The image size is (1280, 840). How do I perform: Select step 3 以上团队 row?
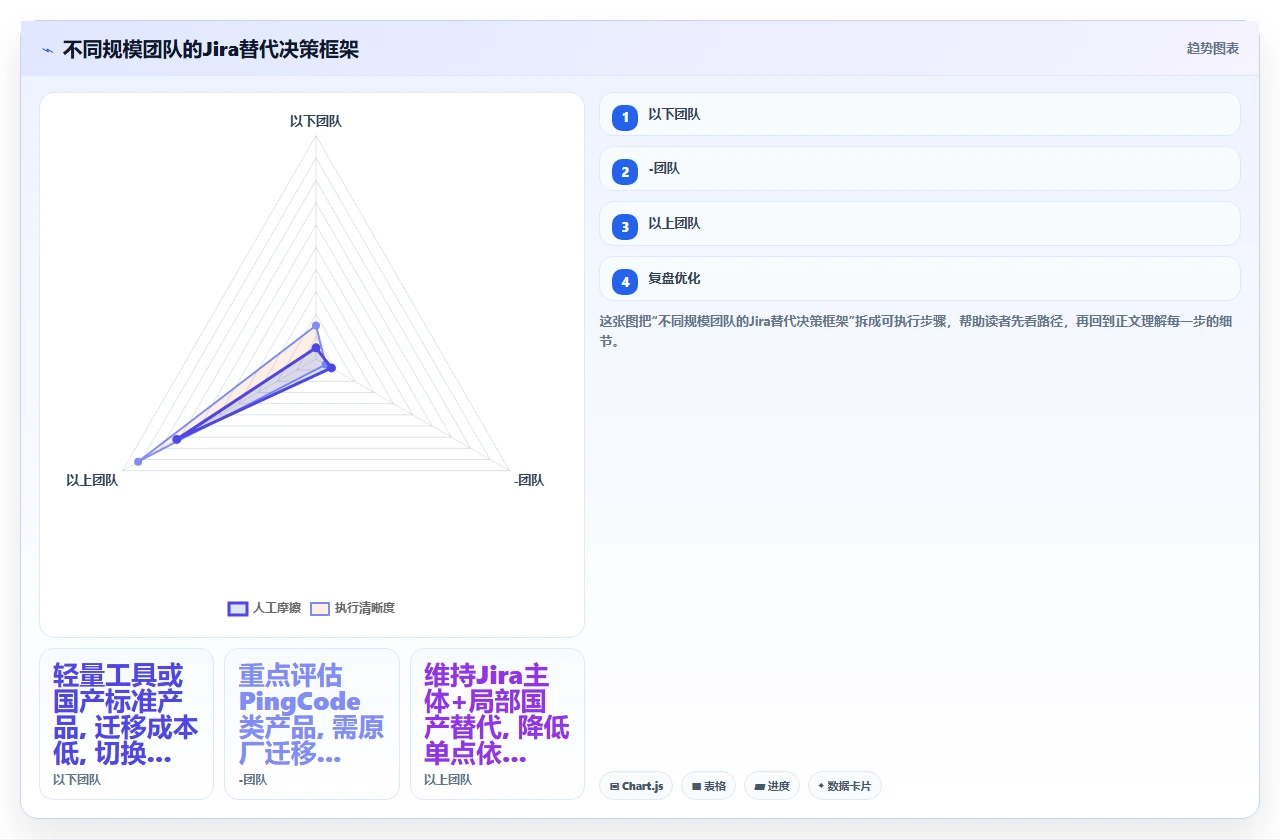[x=919, y=224]
